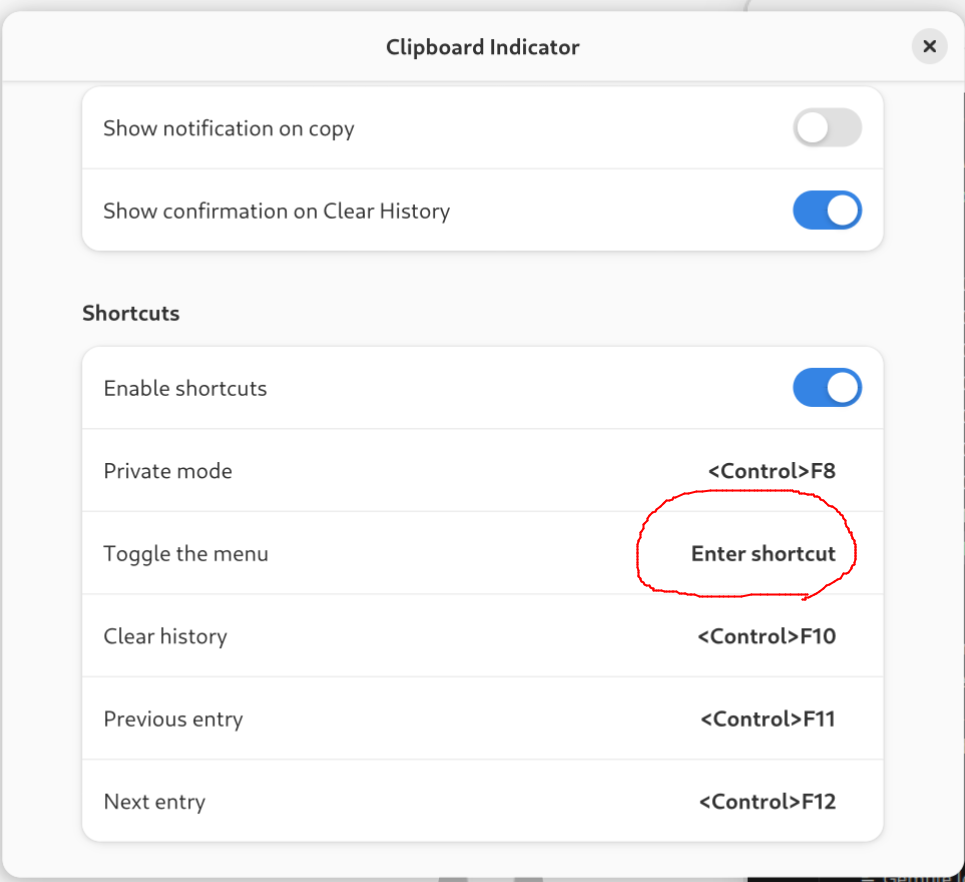This screenshot has width=965, height=882.
Task: Click the Enter shortcut field
Action: coord(763,553)
